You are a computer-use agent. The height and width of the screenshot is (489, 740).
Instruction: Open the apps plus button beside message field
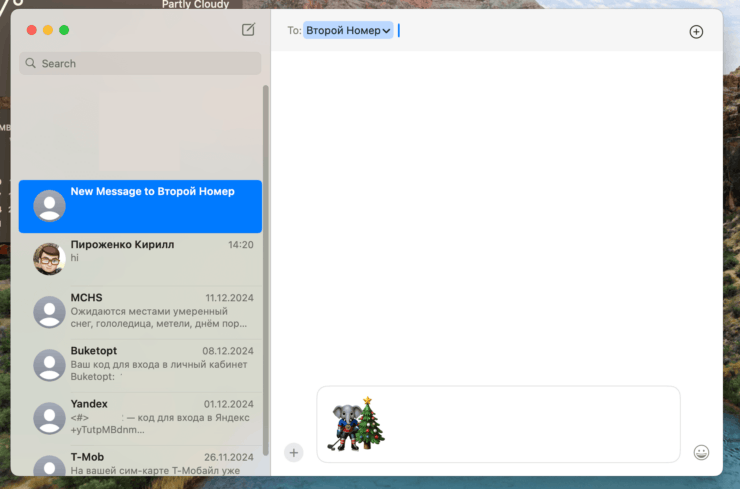click(293, 452)
